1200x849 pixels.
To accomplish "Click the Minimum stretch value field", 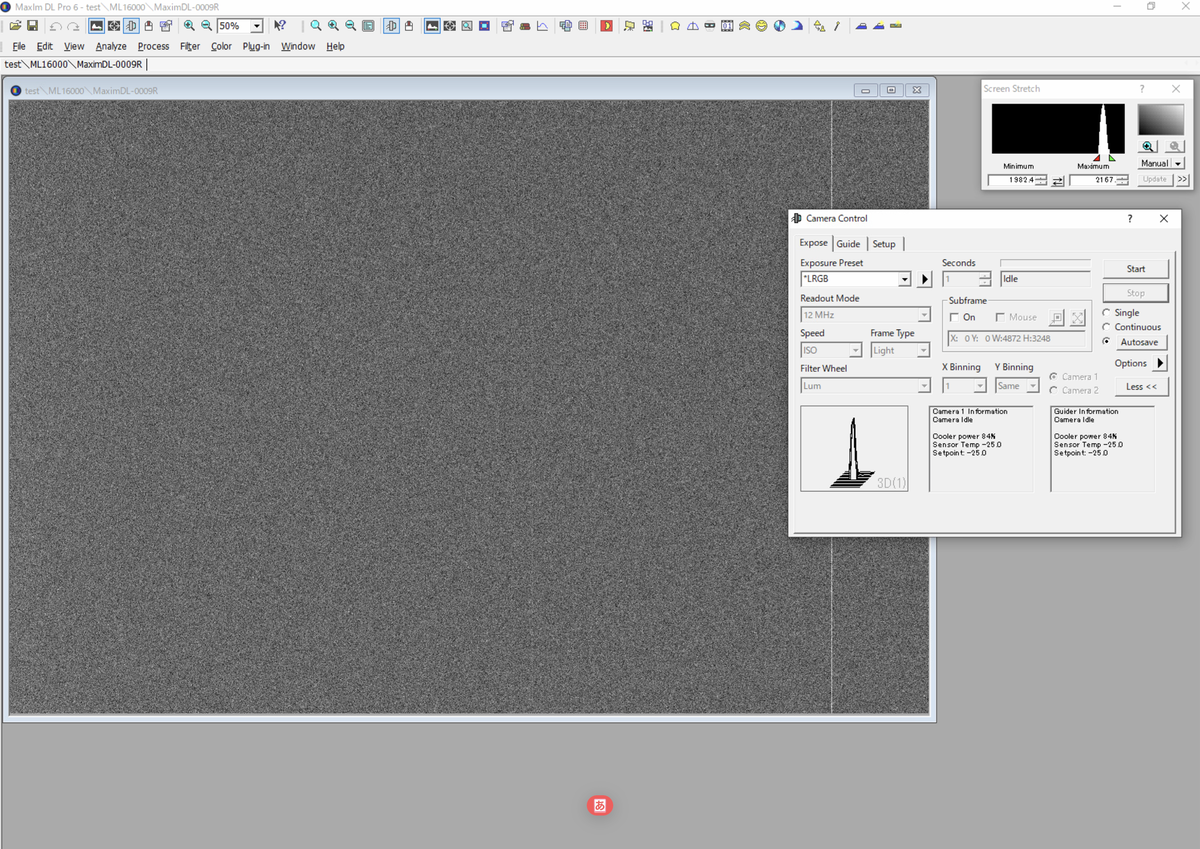I will (1010, 180).
